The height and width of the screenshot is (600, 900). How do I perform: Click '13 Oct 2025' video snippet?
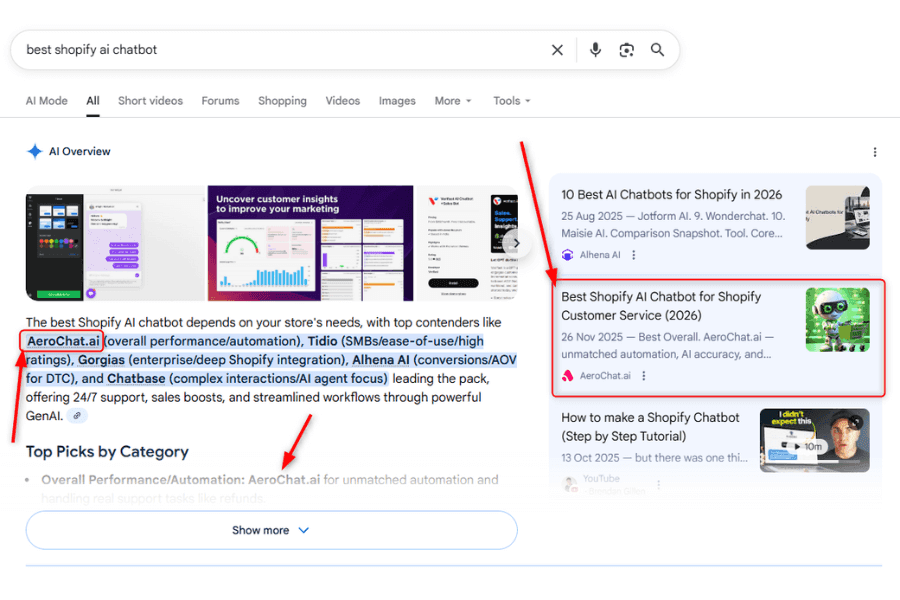(x=654, y=458)
